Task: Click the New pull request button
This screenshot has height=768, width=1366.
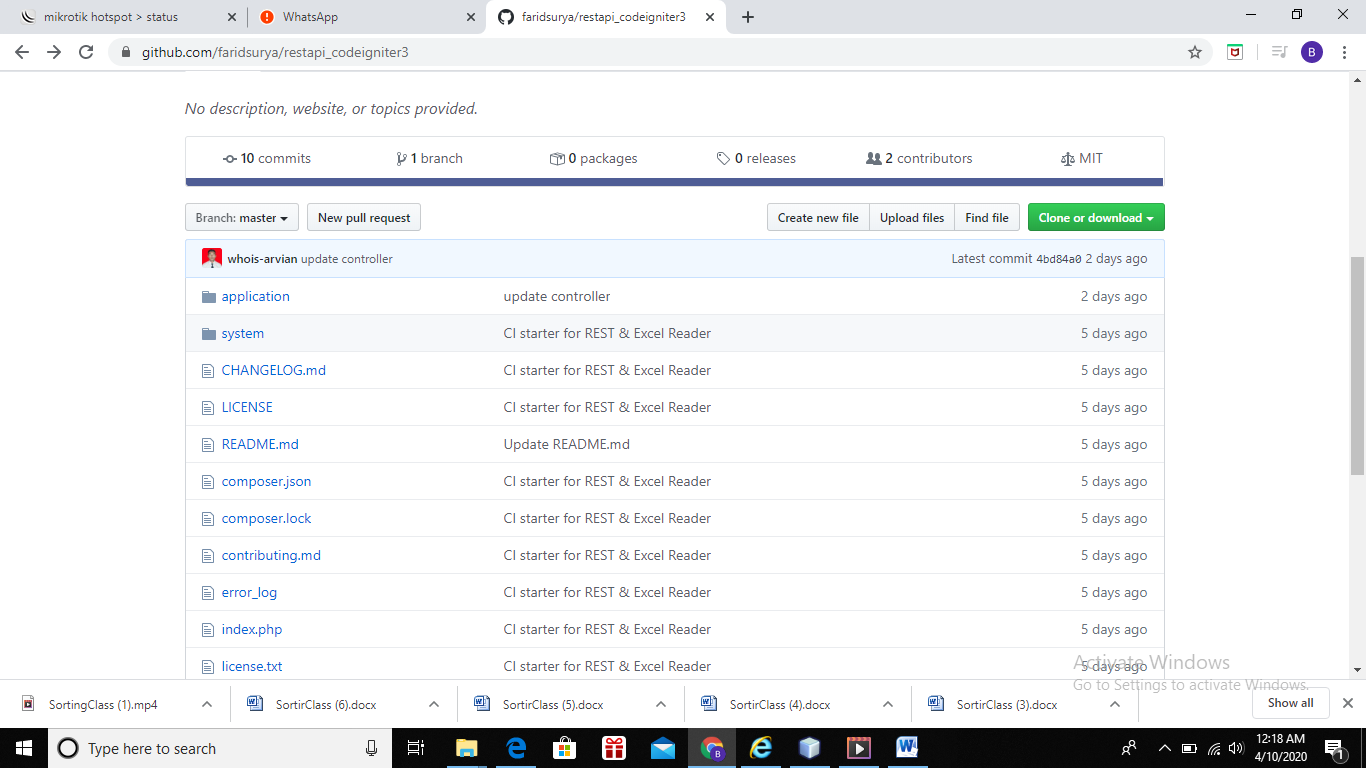Action: 364,218
